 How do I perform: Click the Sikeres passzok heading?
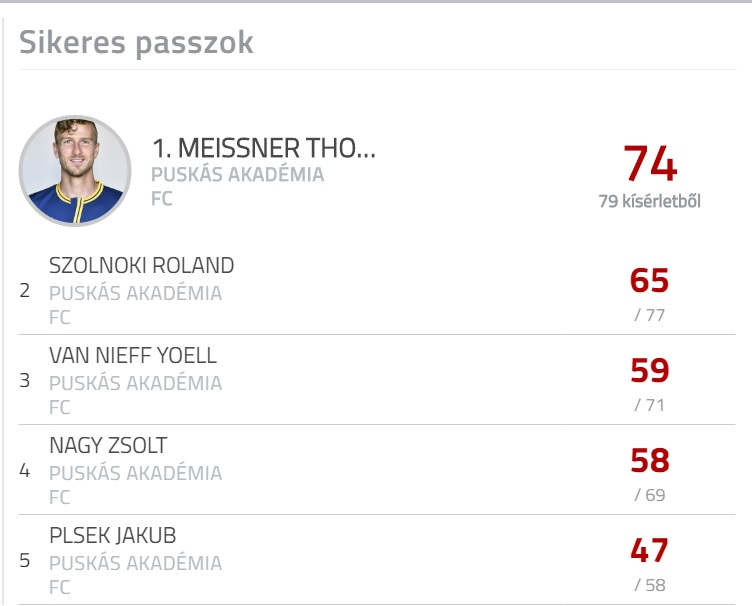pos(136,43)
